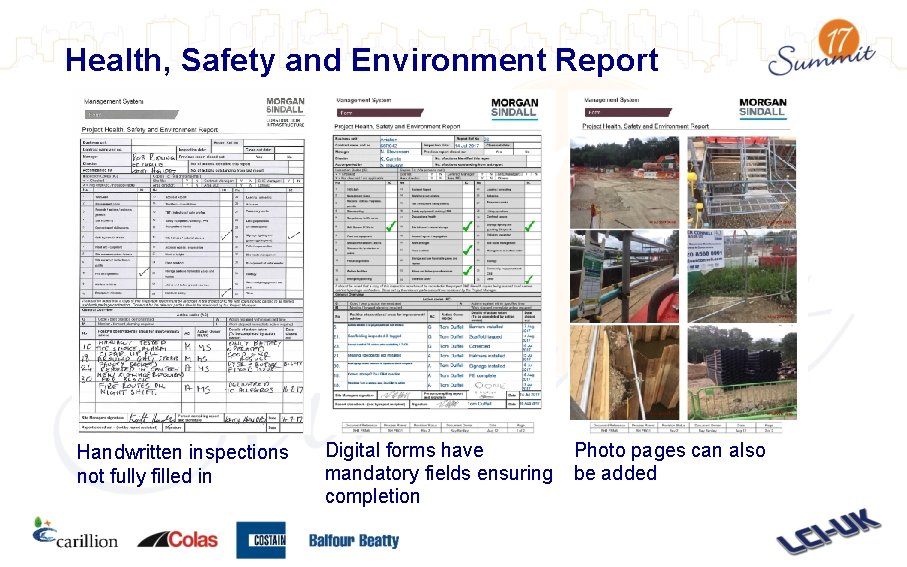This screenshot has width=907, height=567.
Task: Open the stacked black materials photo
Action: click(742, 372)
